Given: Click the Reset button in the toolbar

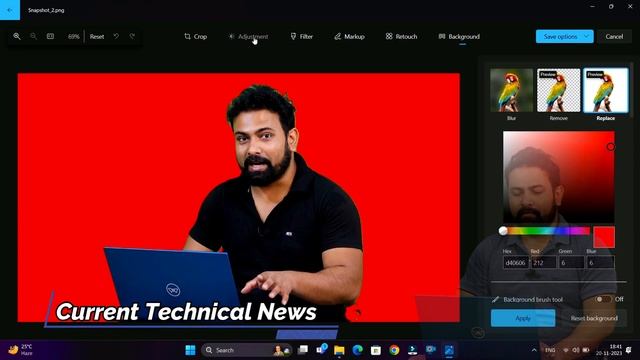Looking at the screenshot, I should (x=97, y=37).
